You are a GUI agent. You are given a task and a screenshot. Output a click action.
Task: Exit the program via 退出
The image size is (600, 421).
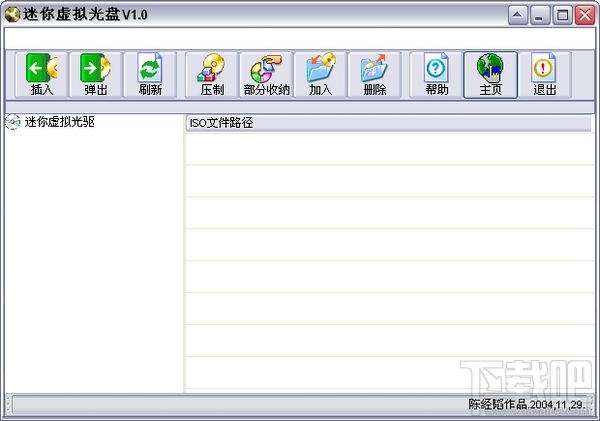coord(545,75)
